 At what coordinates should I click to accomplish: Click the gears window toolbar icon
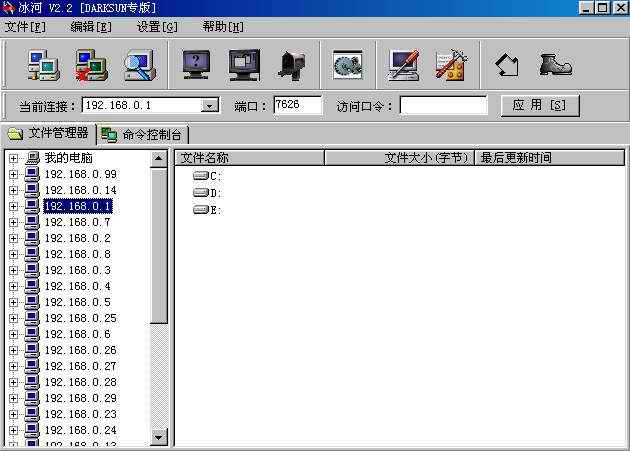pos(348,65)
